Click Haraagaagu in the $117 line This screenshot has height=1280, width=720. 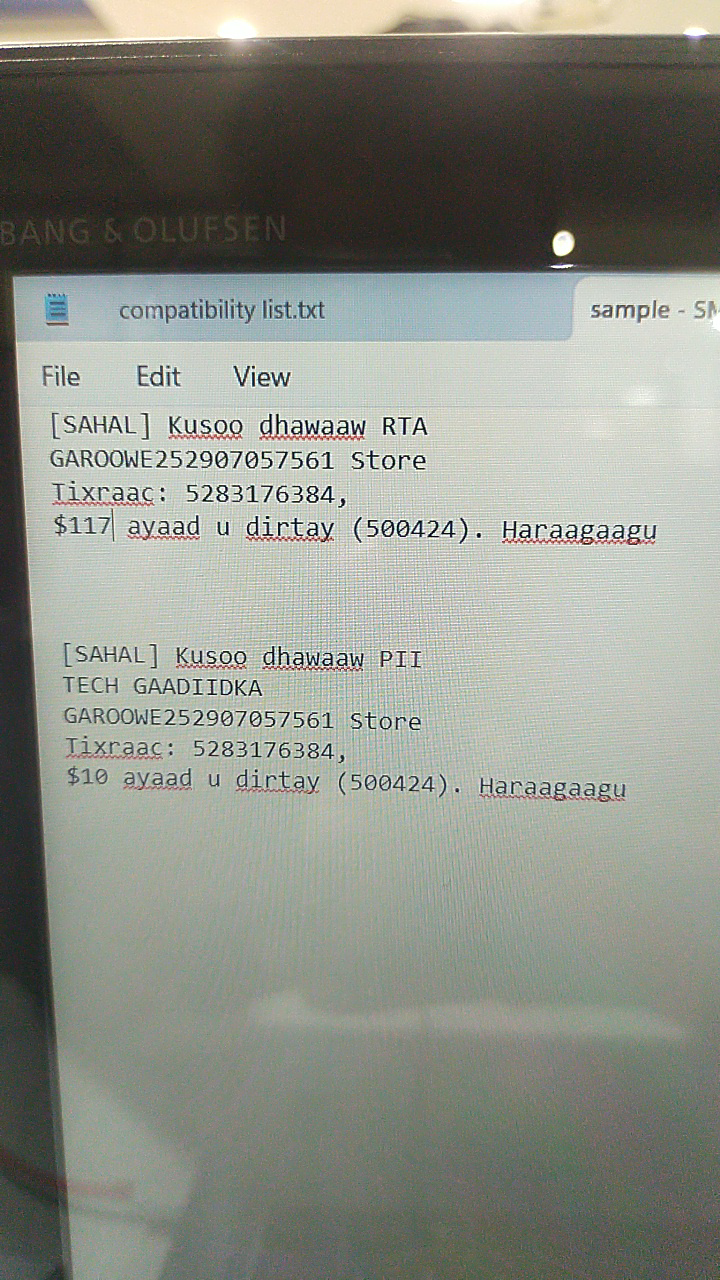[x=579, y=530]
